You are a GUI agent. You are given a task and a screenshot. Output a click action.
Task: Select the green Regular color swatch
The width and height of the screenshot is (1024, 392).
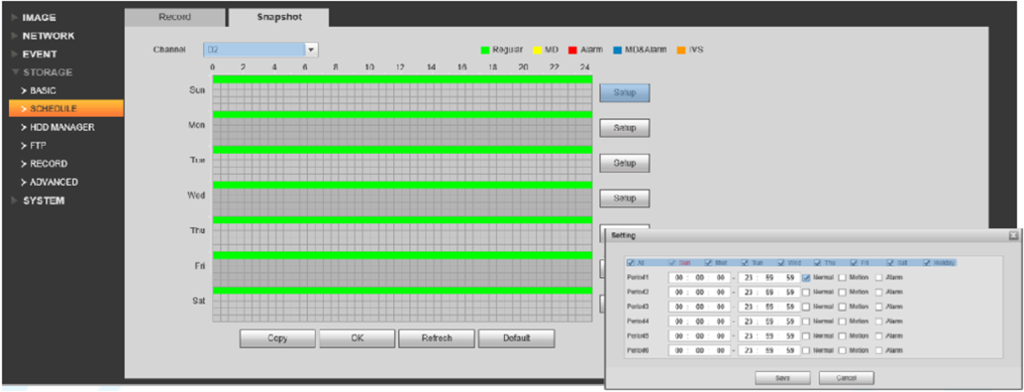point(485,50)
